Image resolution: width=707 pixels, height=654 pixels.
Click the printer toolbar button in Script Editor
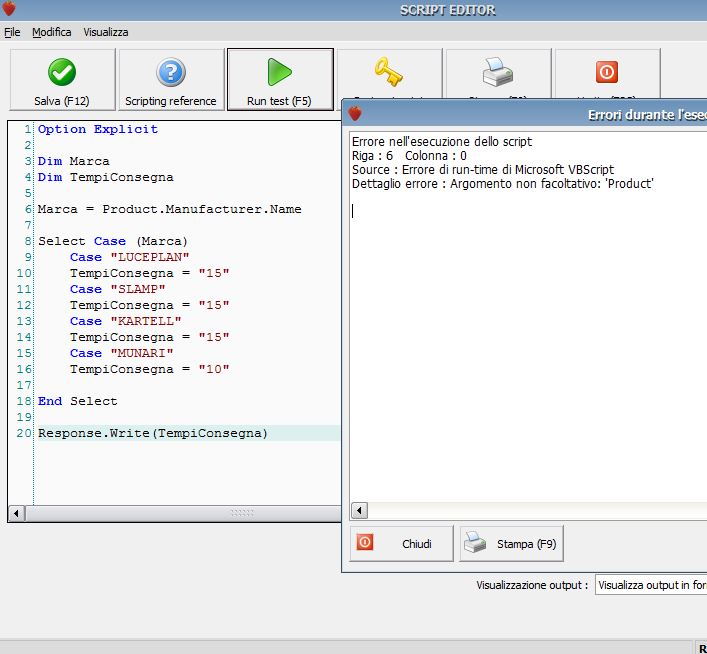tap(498, 74)
